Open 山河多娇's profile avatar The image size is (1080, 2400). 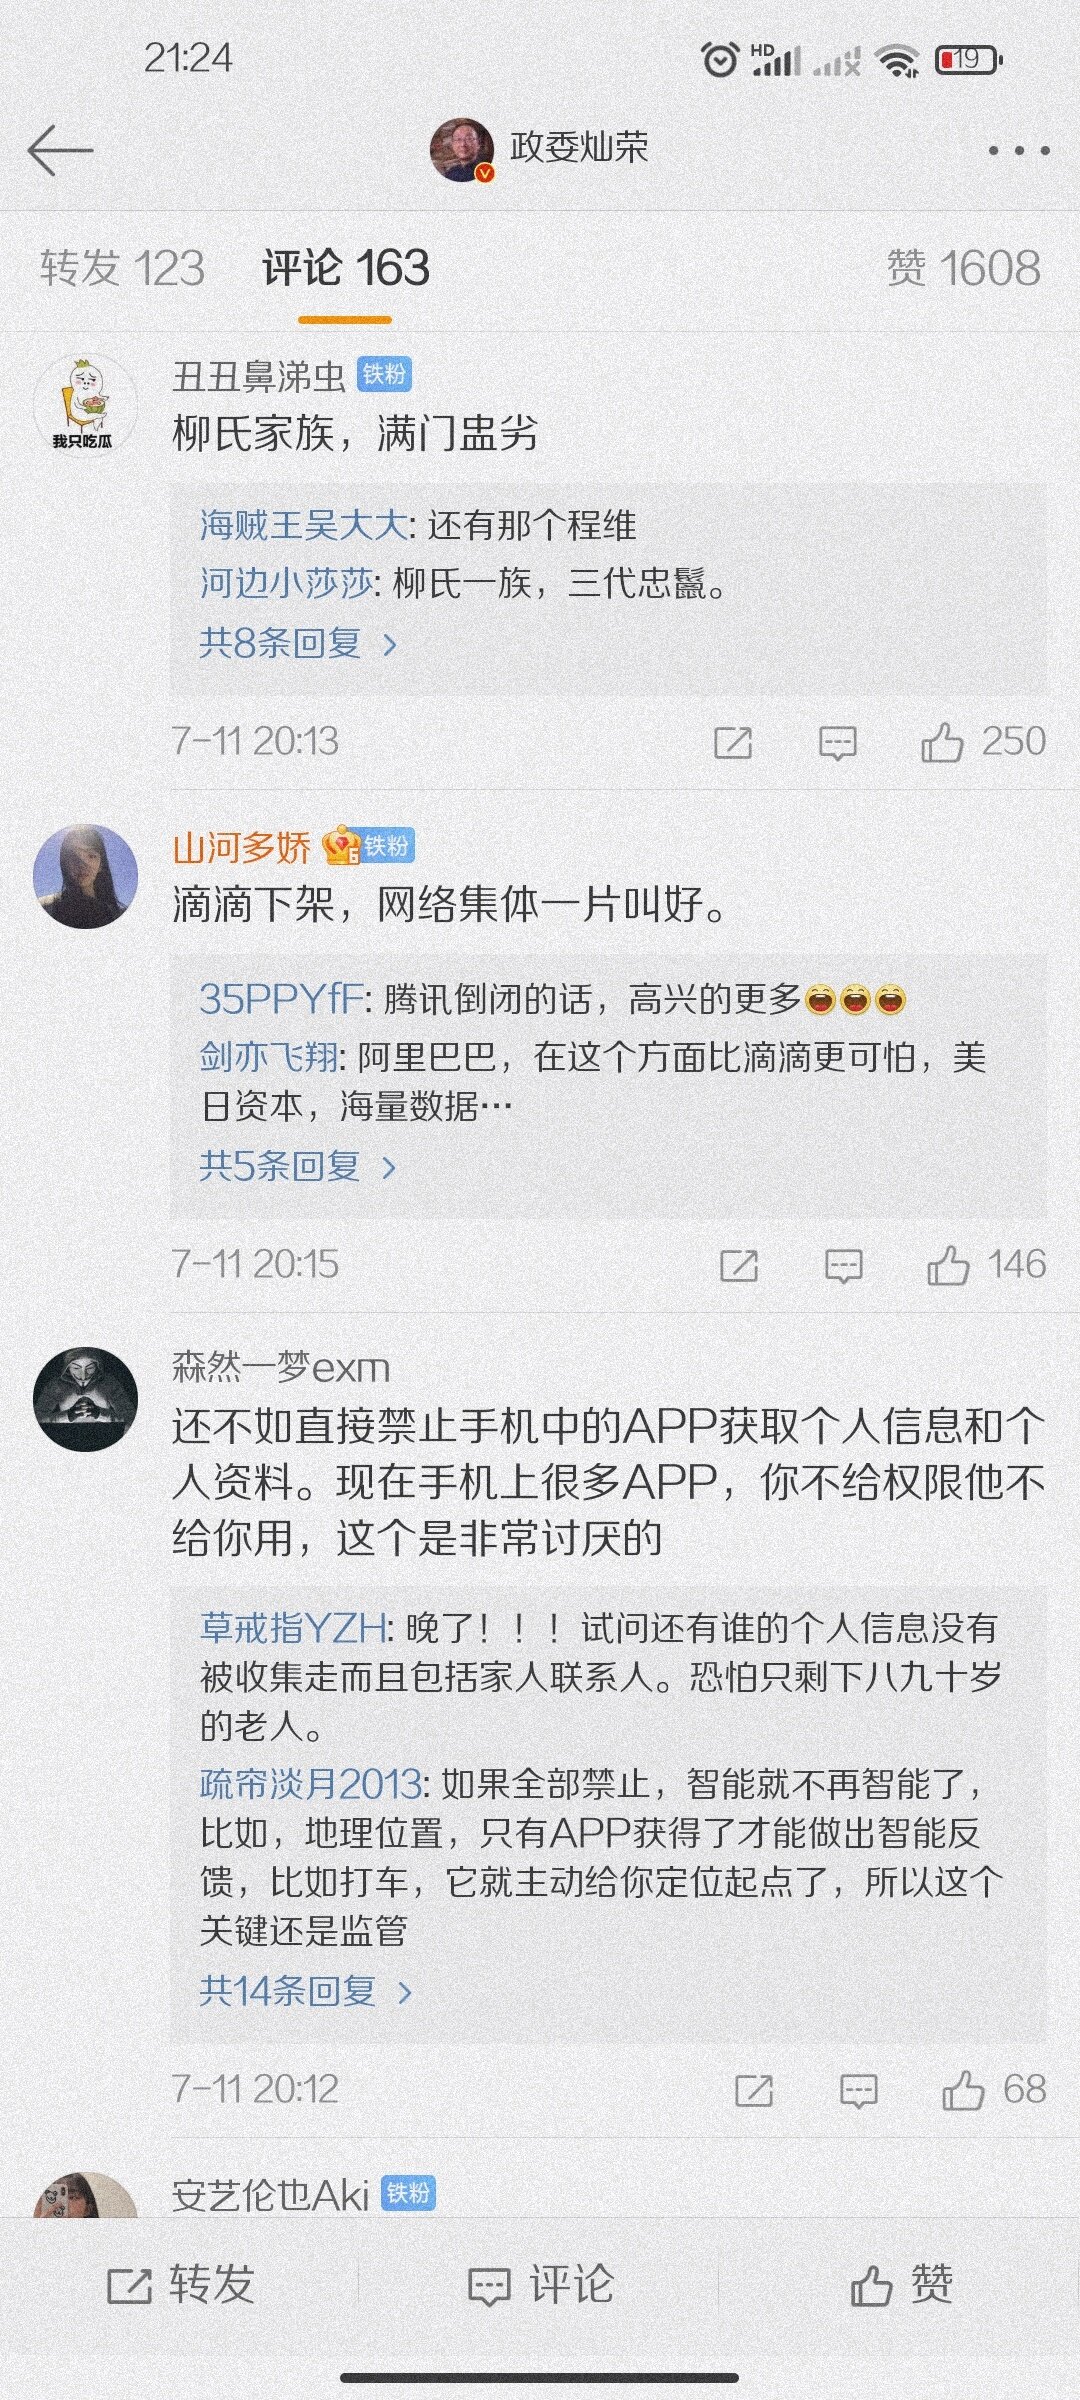(85, 876)
